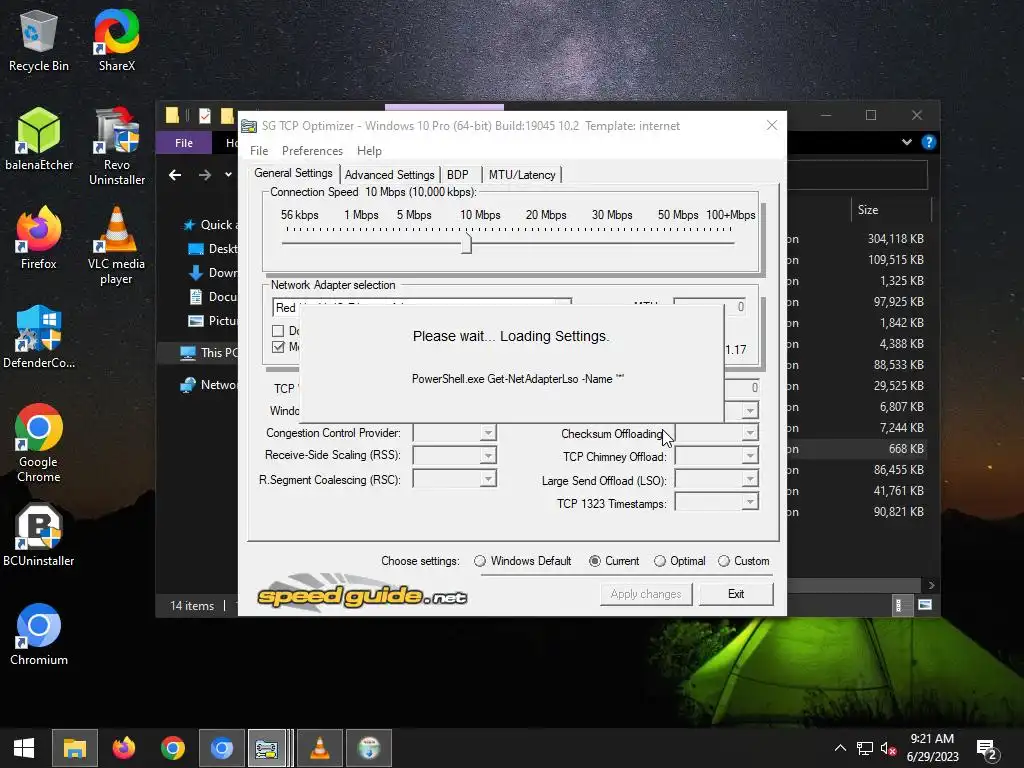Click the muted volume tray icon
The width and height of the screenshot is (1024, 768).
888,748
